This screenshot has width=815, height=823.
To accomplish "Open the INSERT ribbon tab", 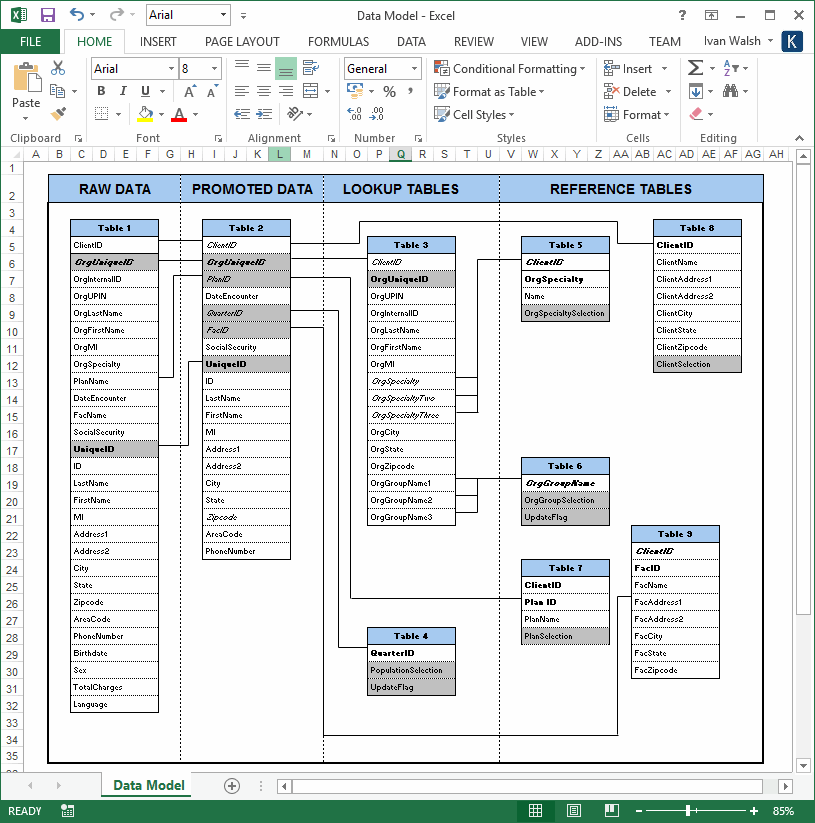I will click(x=158, y=41).
